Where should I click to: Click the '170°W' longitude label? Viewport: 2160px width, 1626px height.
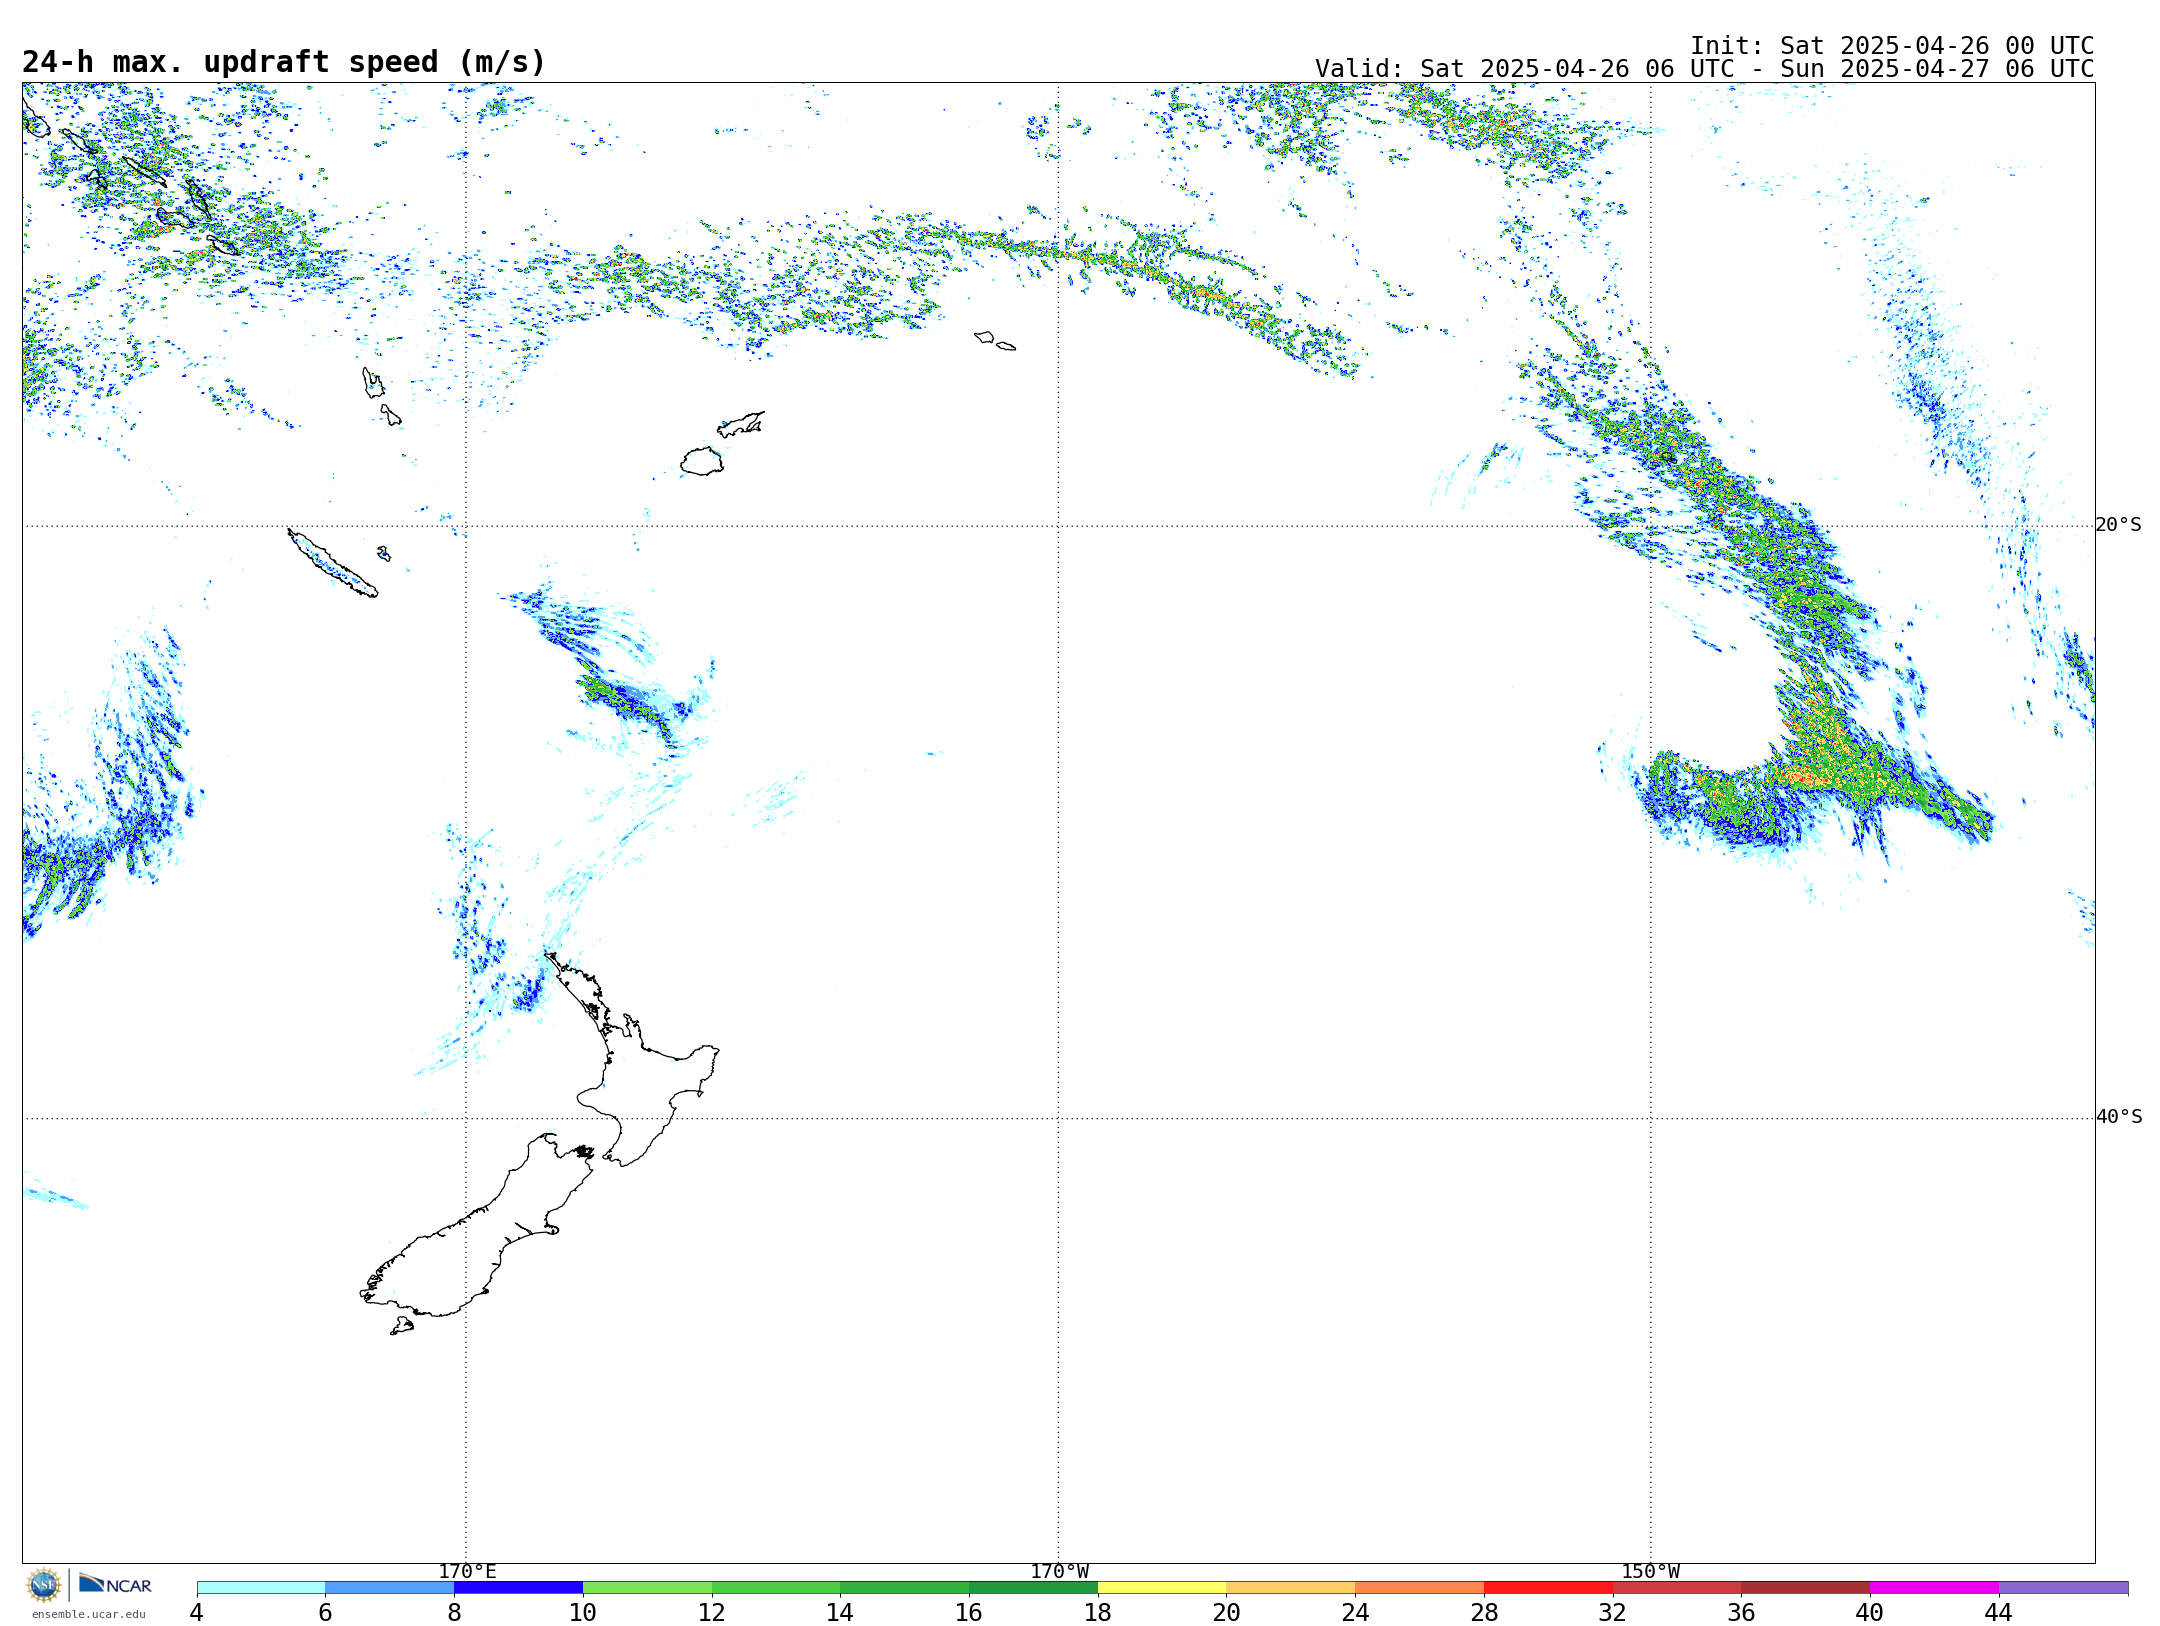click(1060, 1571)
